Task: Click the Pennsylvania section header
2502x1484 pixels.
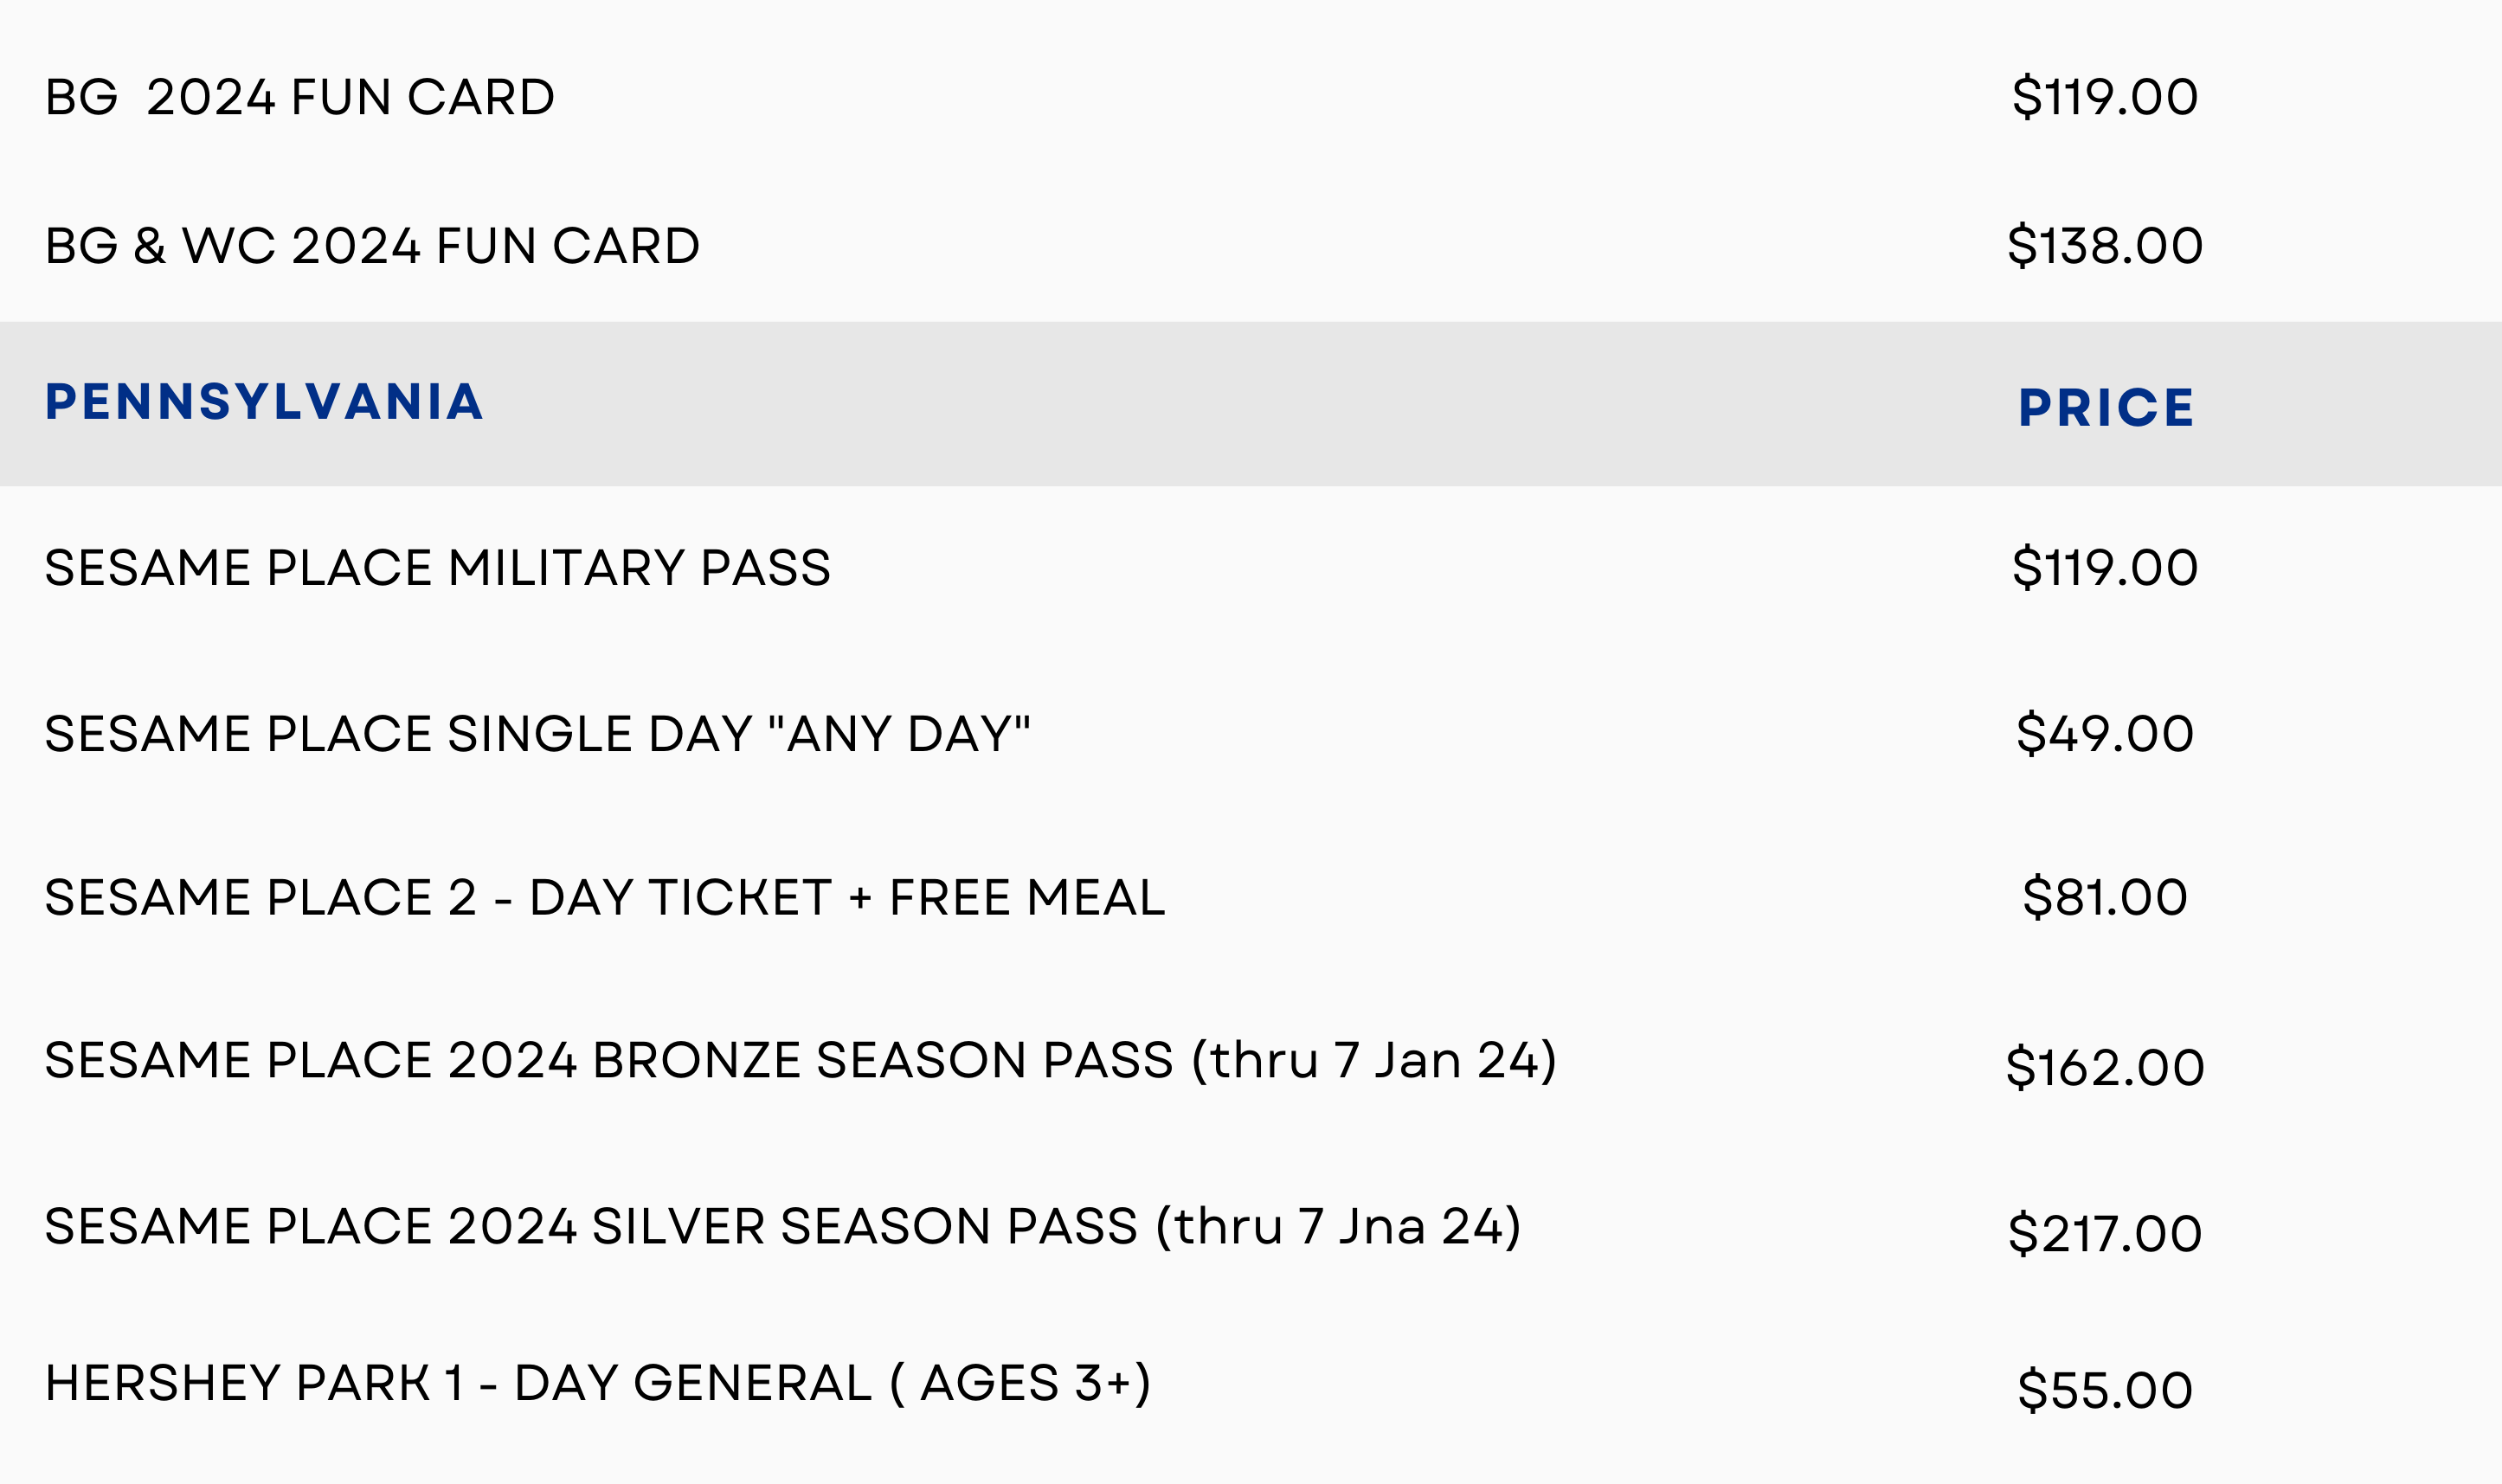Action: point(264,402)
